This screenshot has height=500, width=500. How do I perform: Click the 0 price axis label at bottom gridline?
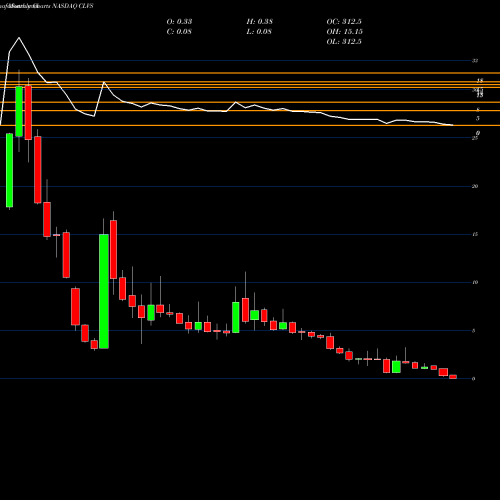(473, 379)
